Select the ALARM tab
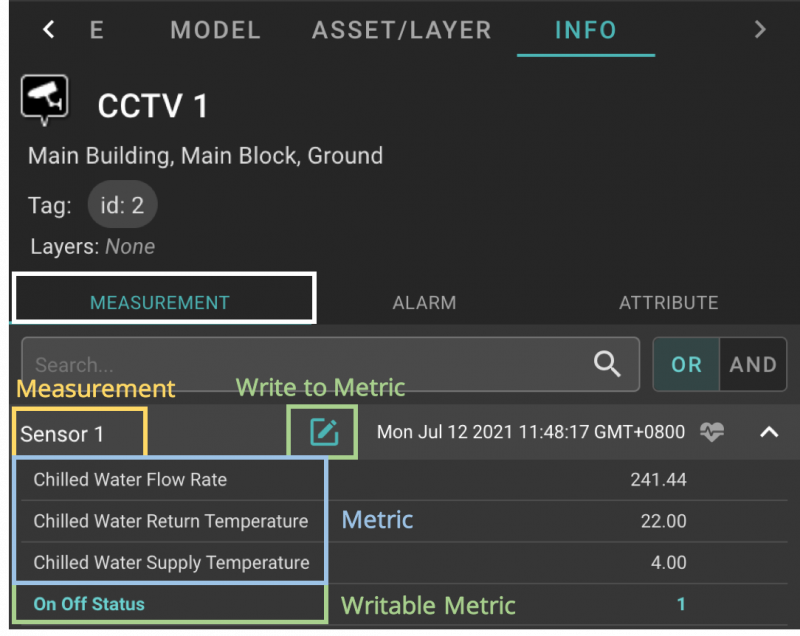The width and height of the screenshot is (800, 636). (424, 302)
